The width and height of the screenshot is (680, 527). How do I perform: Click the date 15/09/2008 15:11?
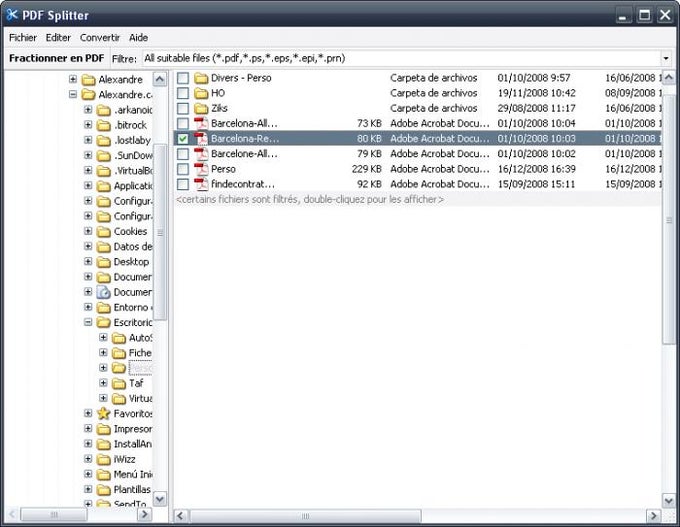536,184
